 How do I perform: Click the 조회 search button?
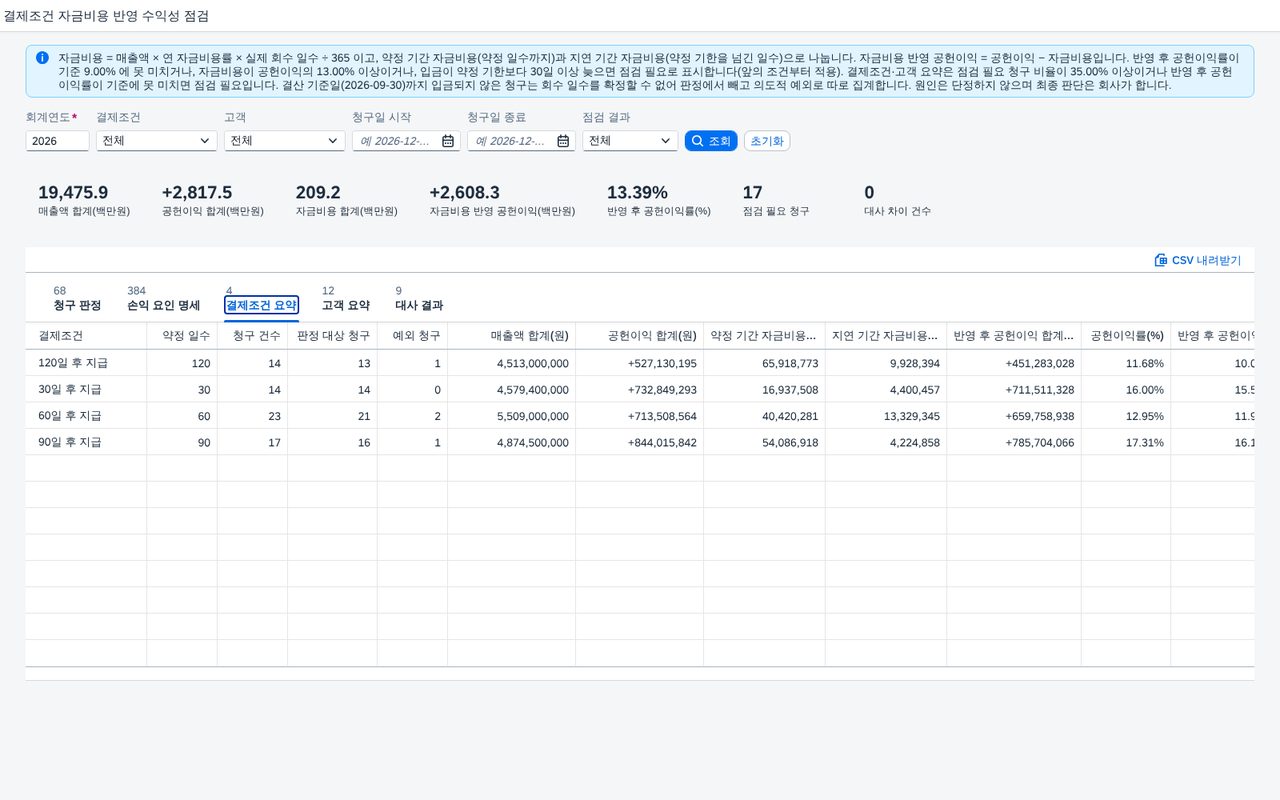pos(711,141)
